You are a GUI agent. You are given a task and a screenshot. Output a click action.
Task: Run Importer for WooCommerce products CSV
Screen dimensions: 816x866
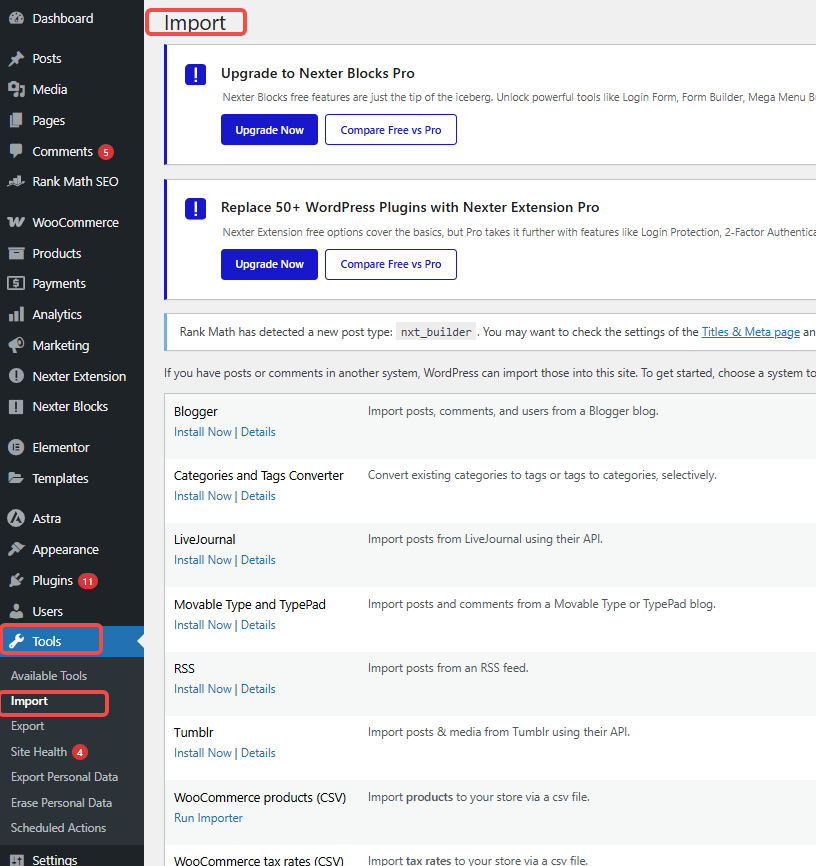[207, 817]
